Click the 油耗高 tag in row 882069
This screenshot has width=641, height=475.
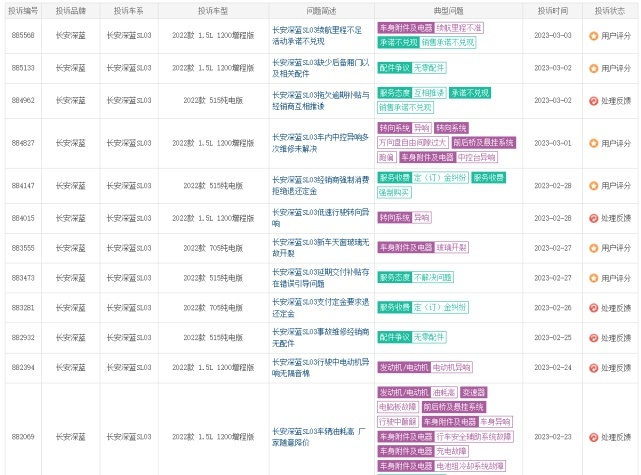pyautogui.click(x=444, y=392)
